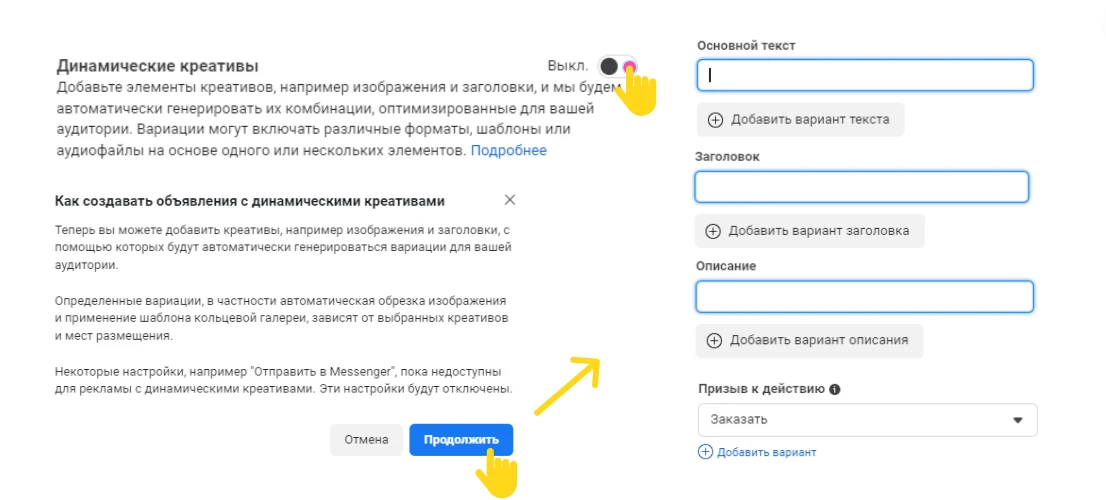1106x500 pixels.
Task: Open the Заказать call-to-action dropdown
Action: [x=868, y=420]
